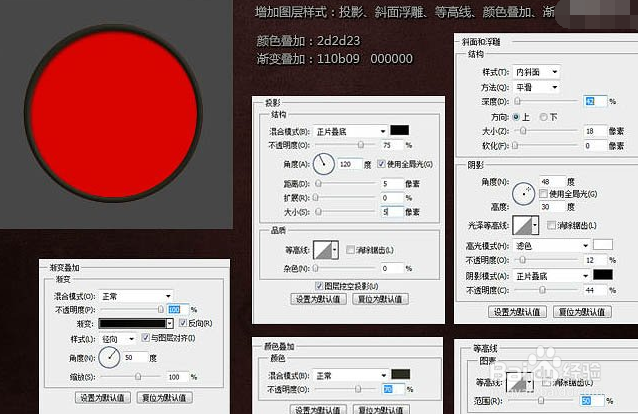Click the shadow 不透明度 field showing 44
638x414 pixels.
coord(595,290)
